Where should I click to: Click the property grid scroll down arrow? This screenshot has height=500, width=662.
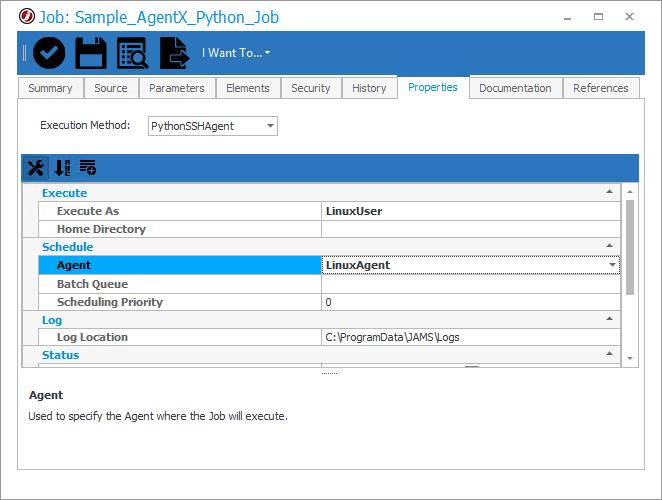click(x=629, y=358)
